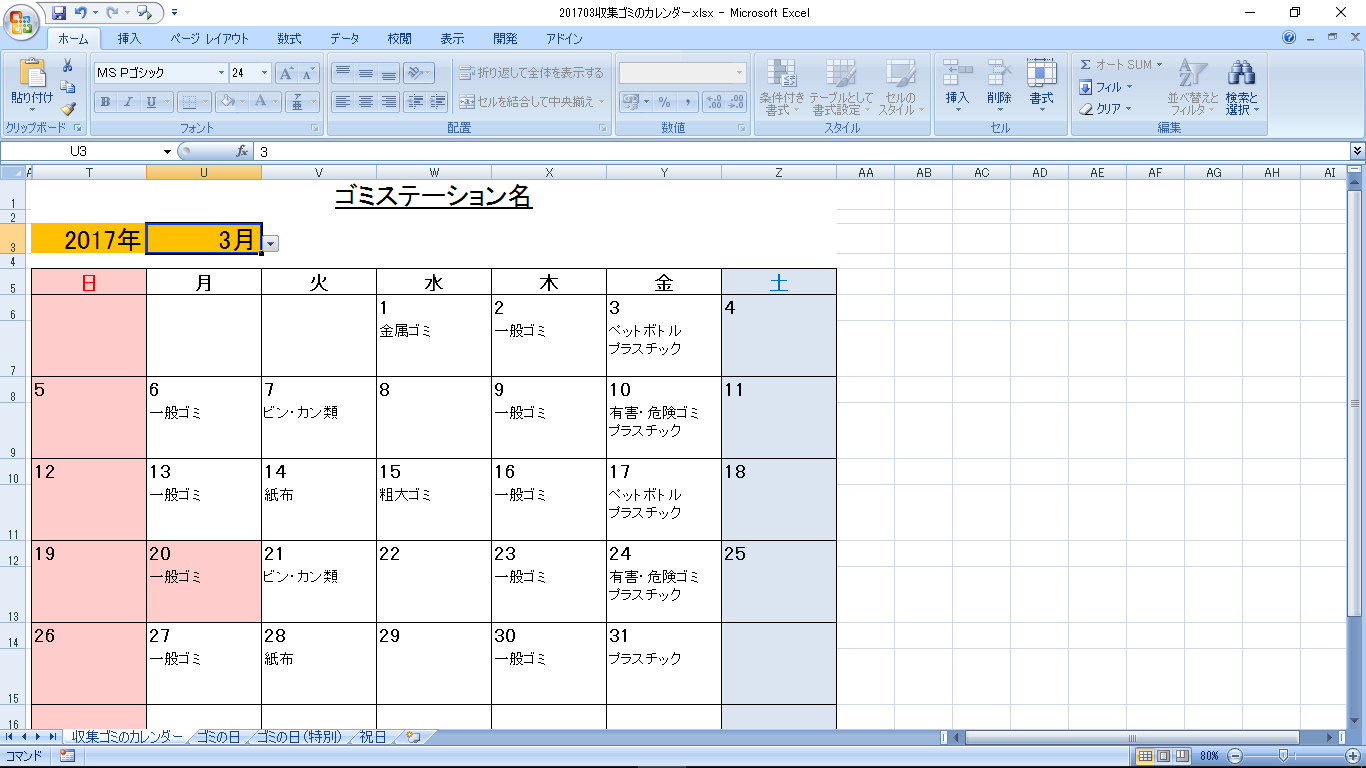
Task: Open the month dropdown beside 3月
Action: pyautogui.click(x=271, y=243)
